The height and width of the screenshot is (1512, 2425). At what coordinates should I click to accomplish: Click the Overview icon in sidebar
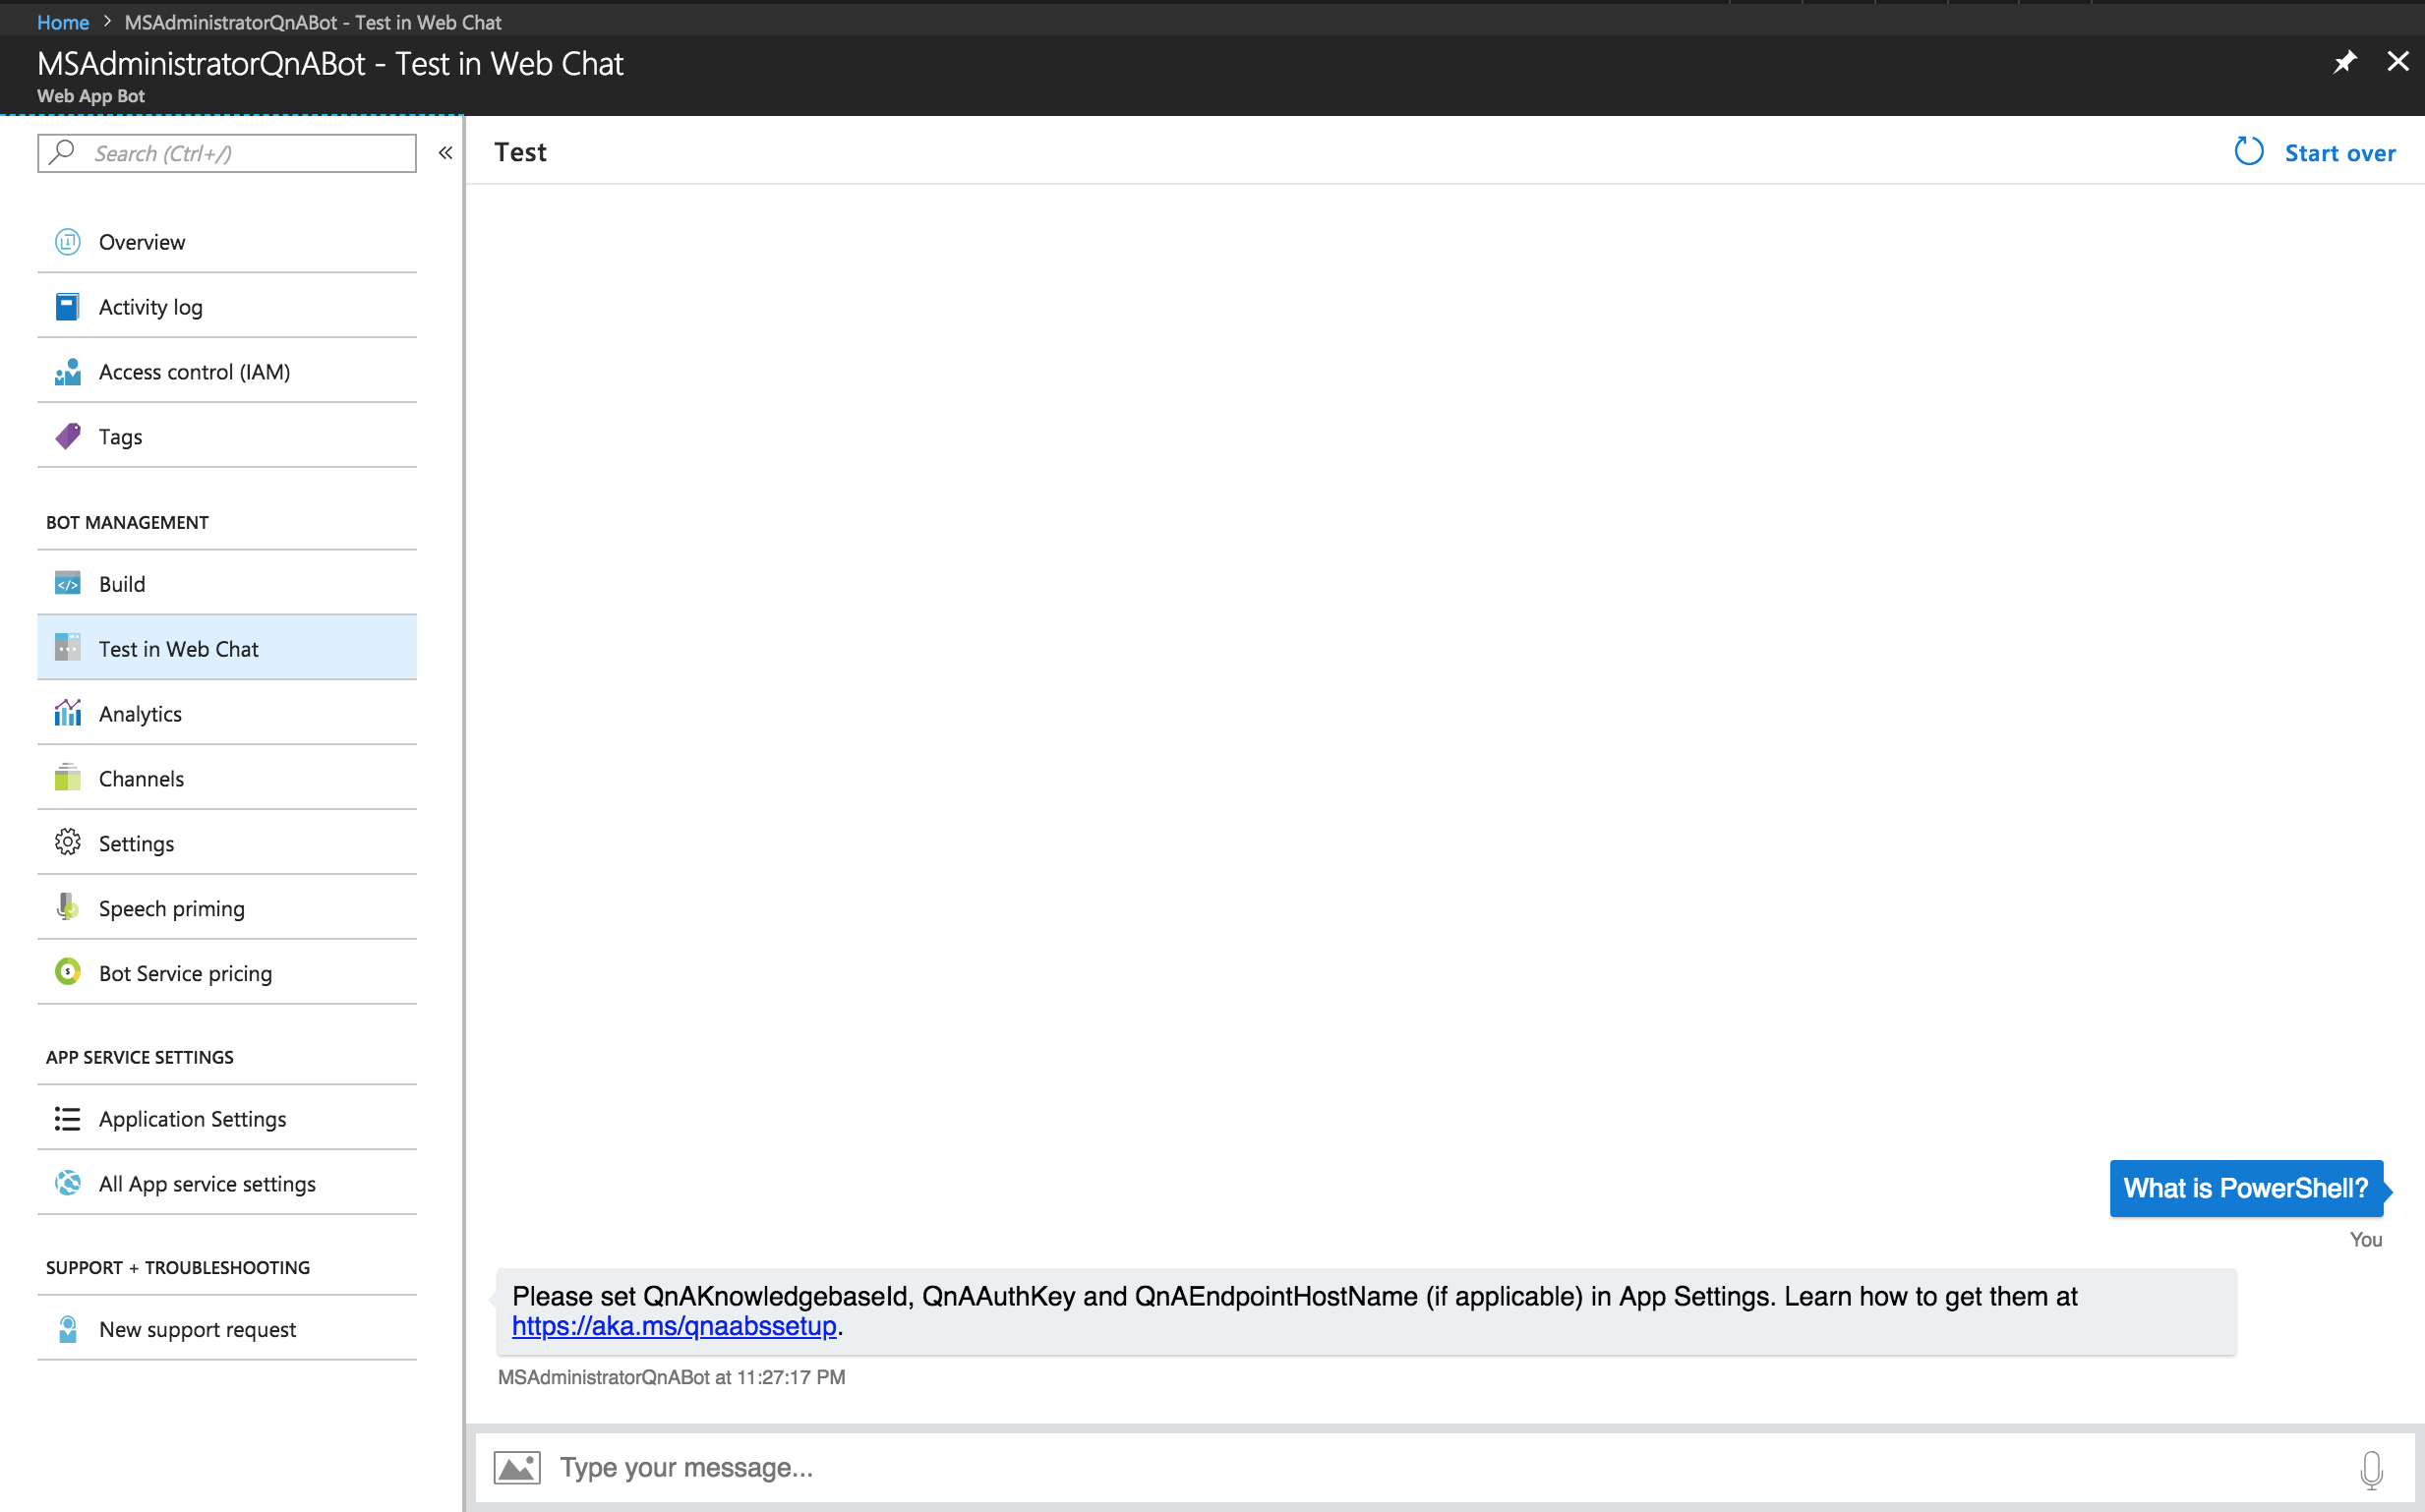pos(67,242)
